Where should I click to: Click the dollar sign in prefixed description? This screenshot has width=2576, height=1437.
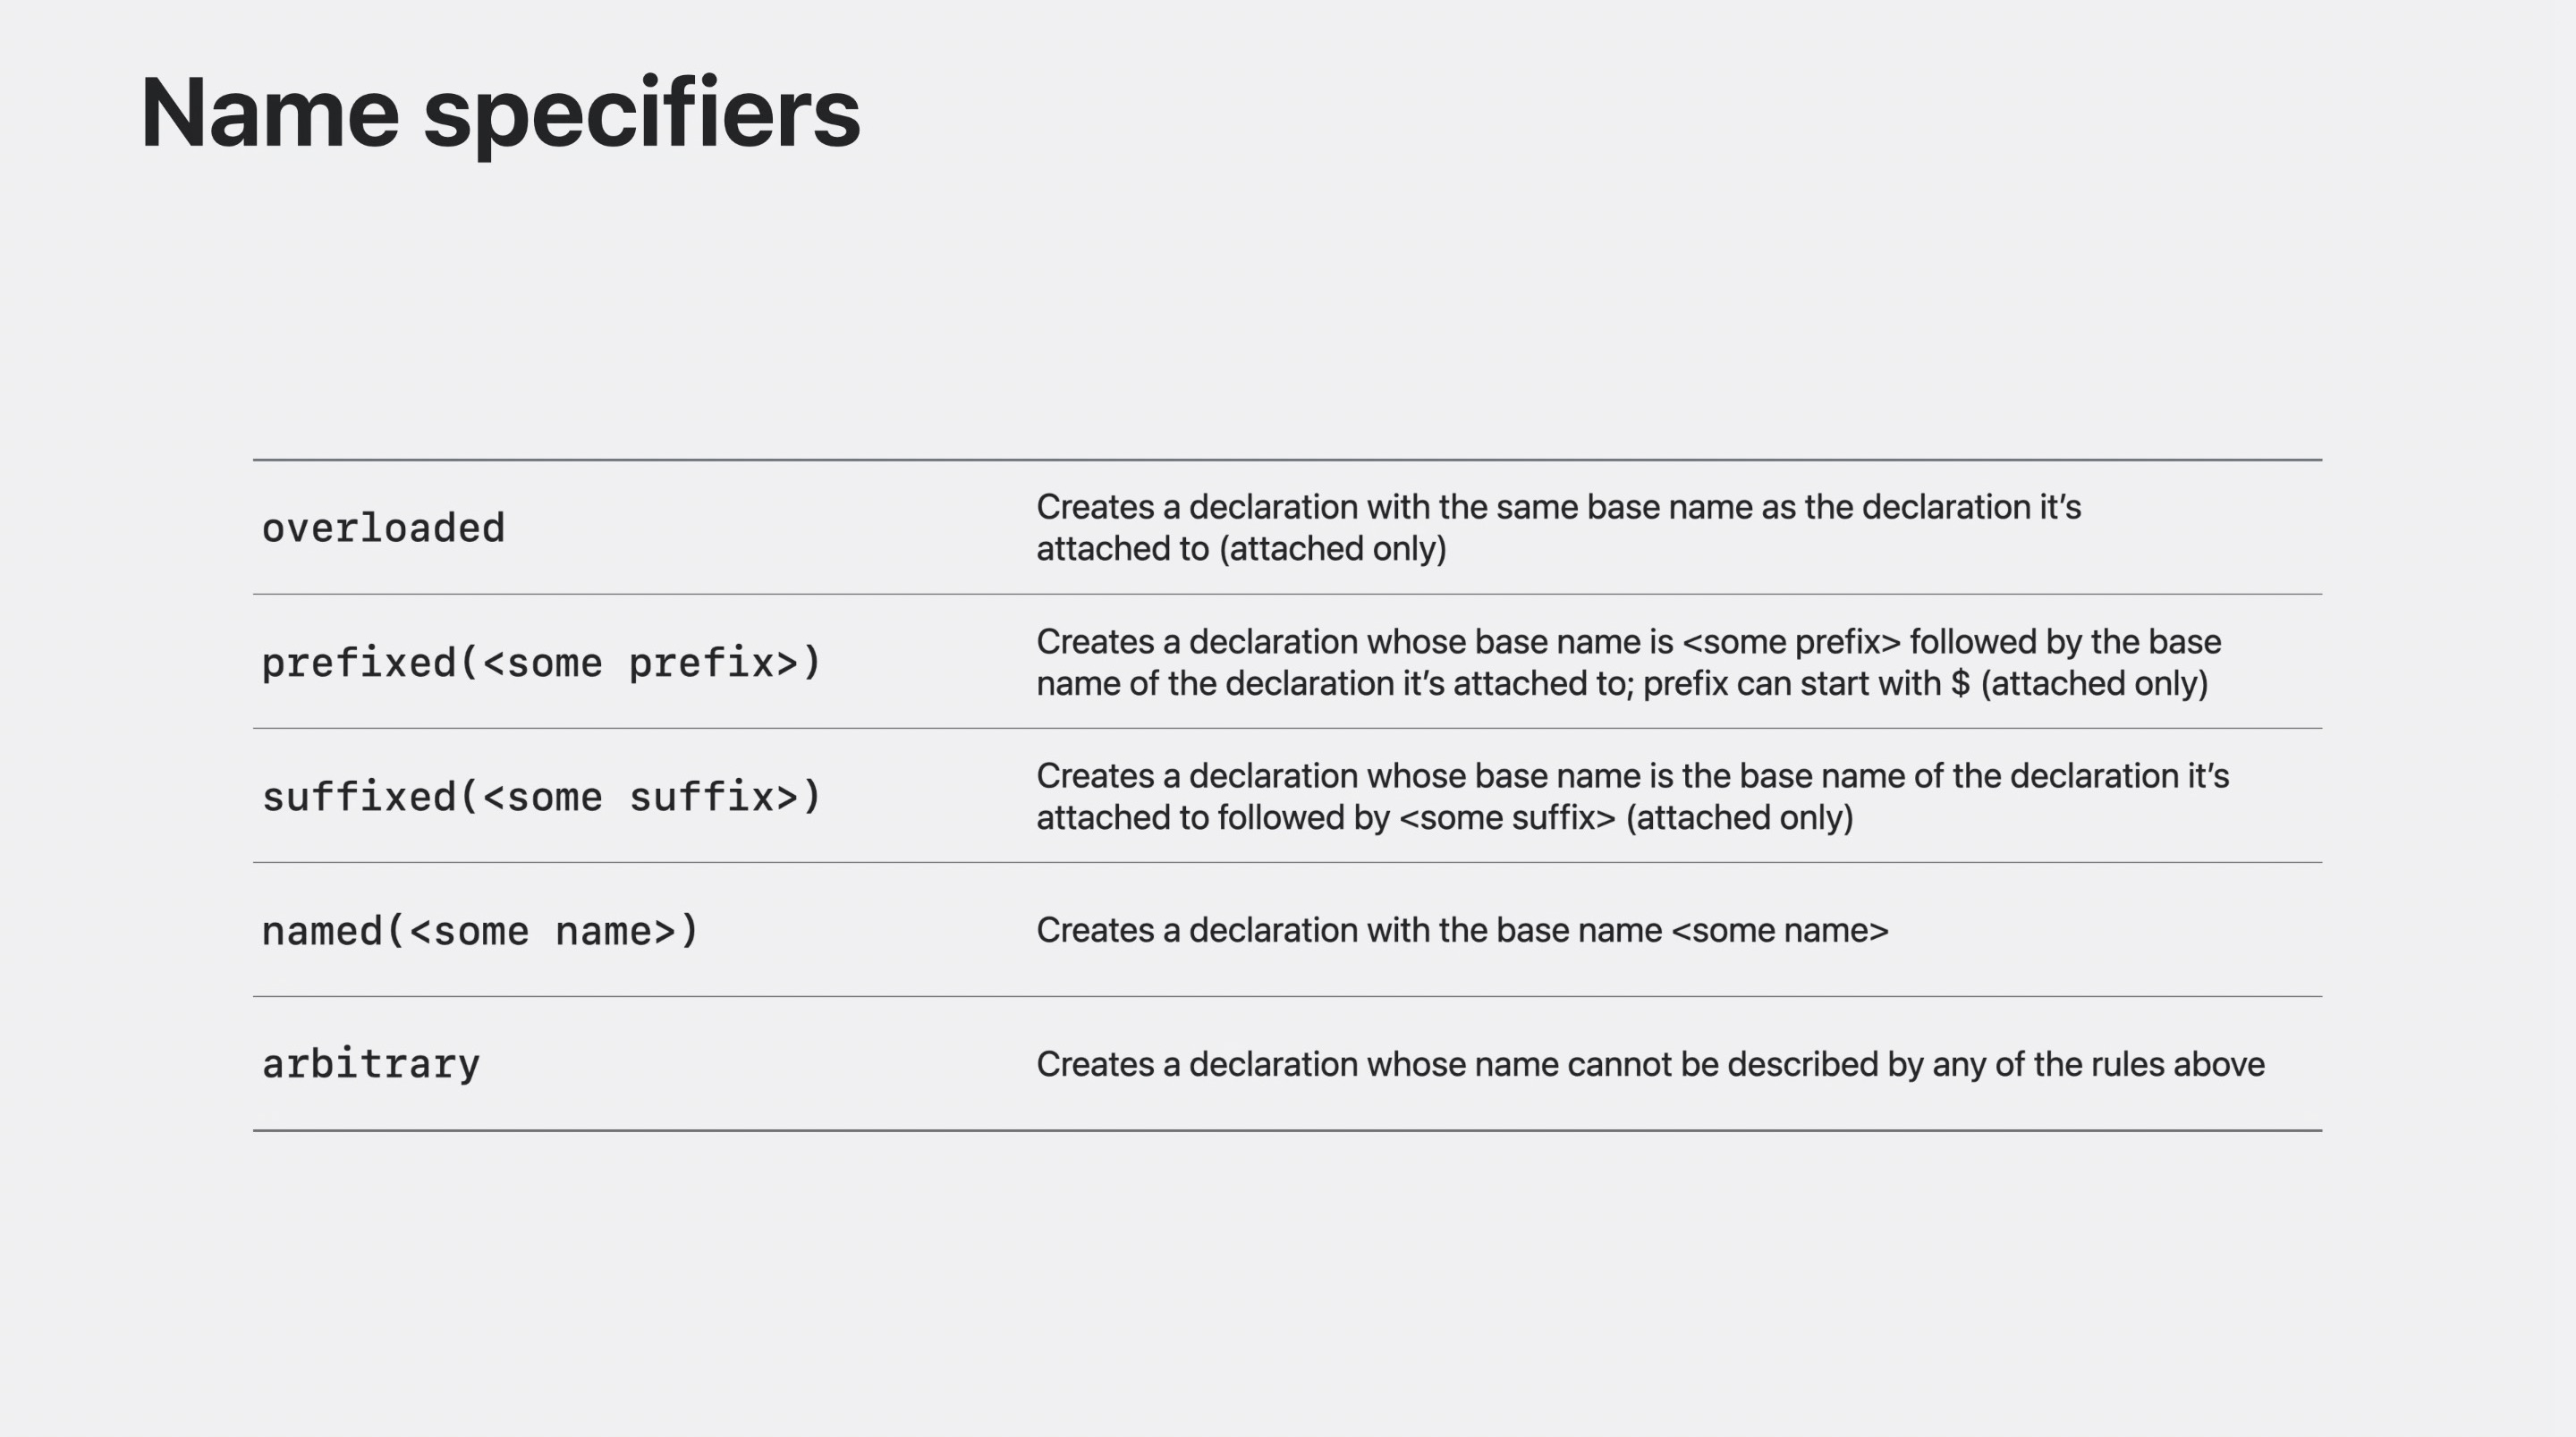point(1960,684)
